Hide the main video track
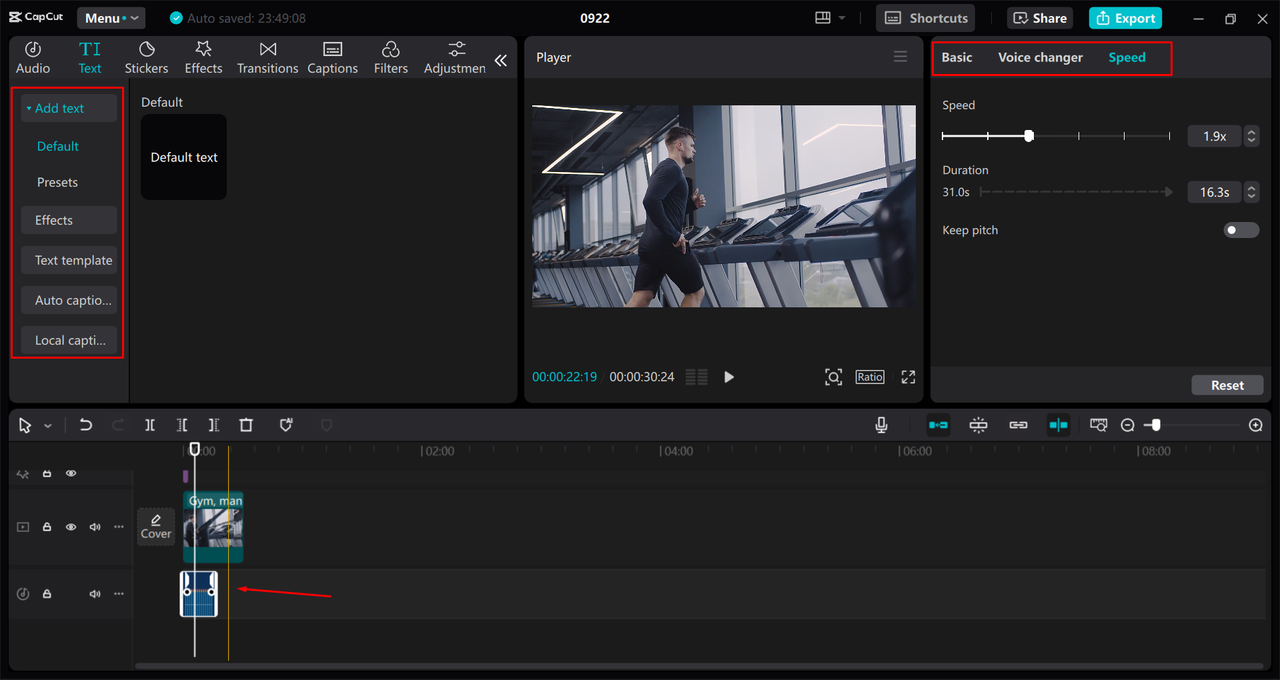Viewport: 1280px width, 680px height. 71,527
